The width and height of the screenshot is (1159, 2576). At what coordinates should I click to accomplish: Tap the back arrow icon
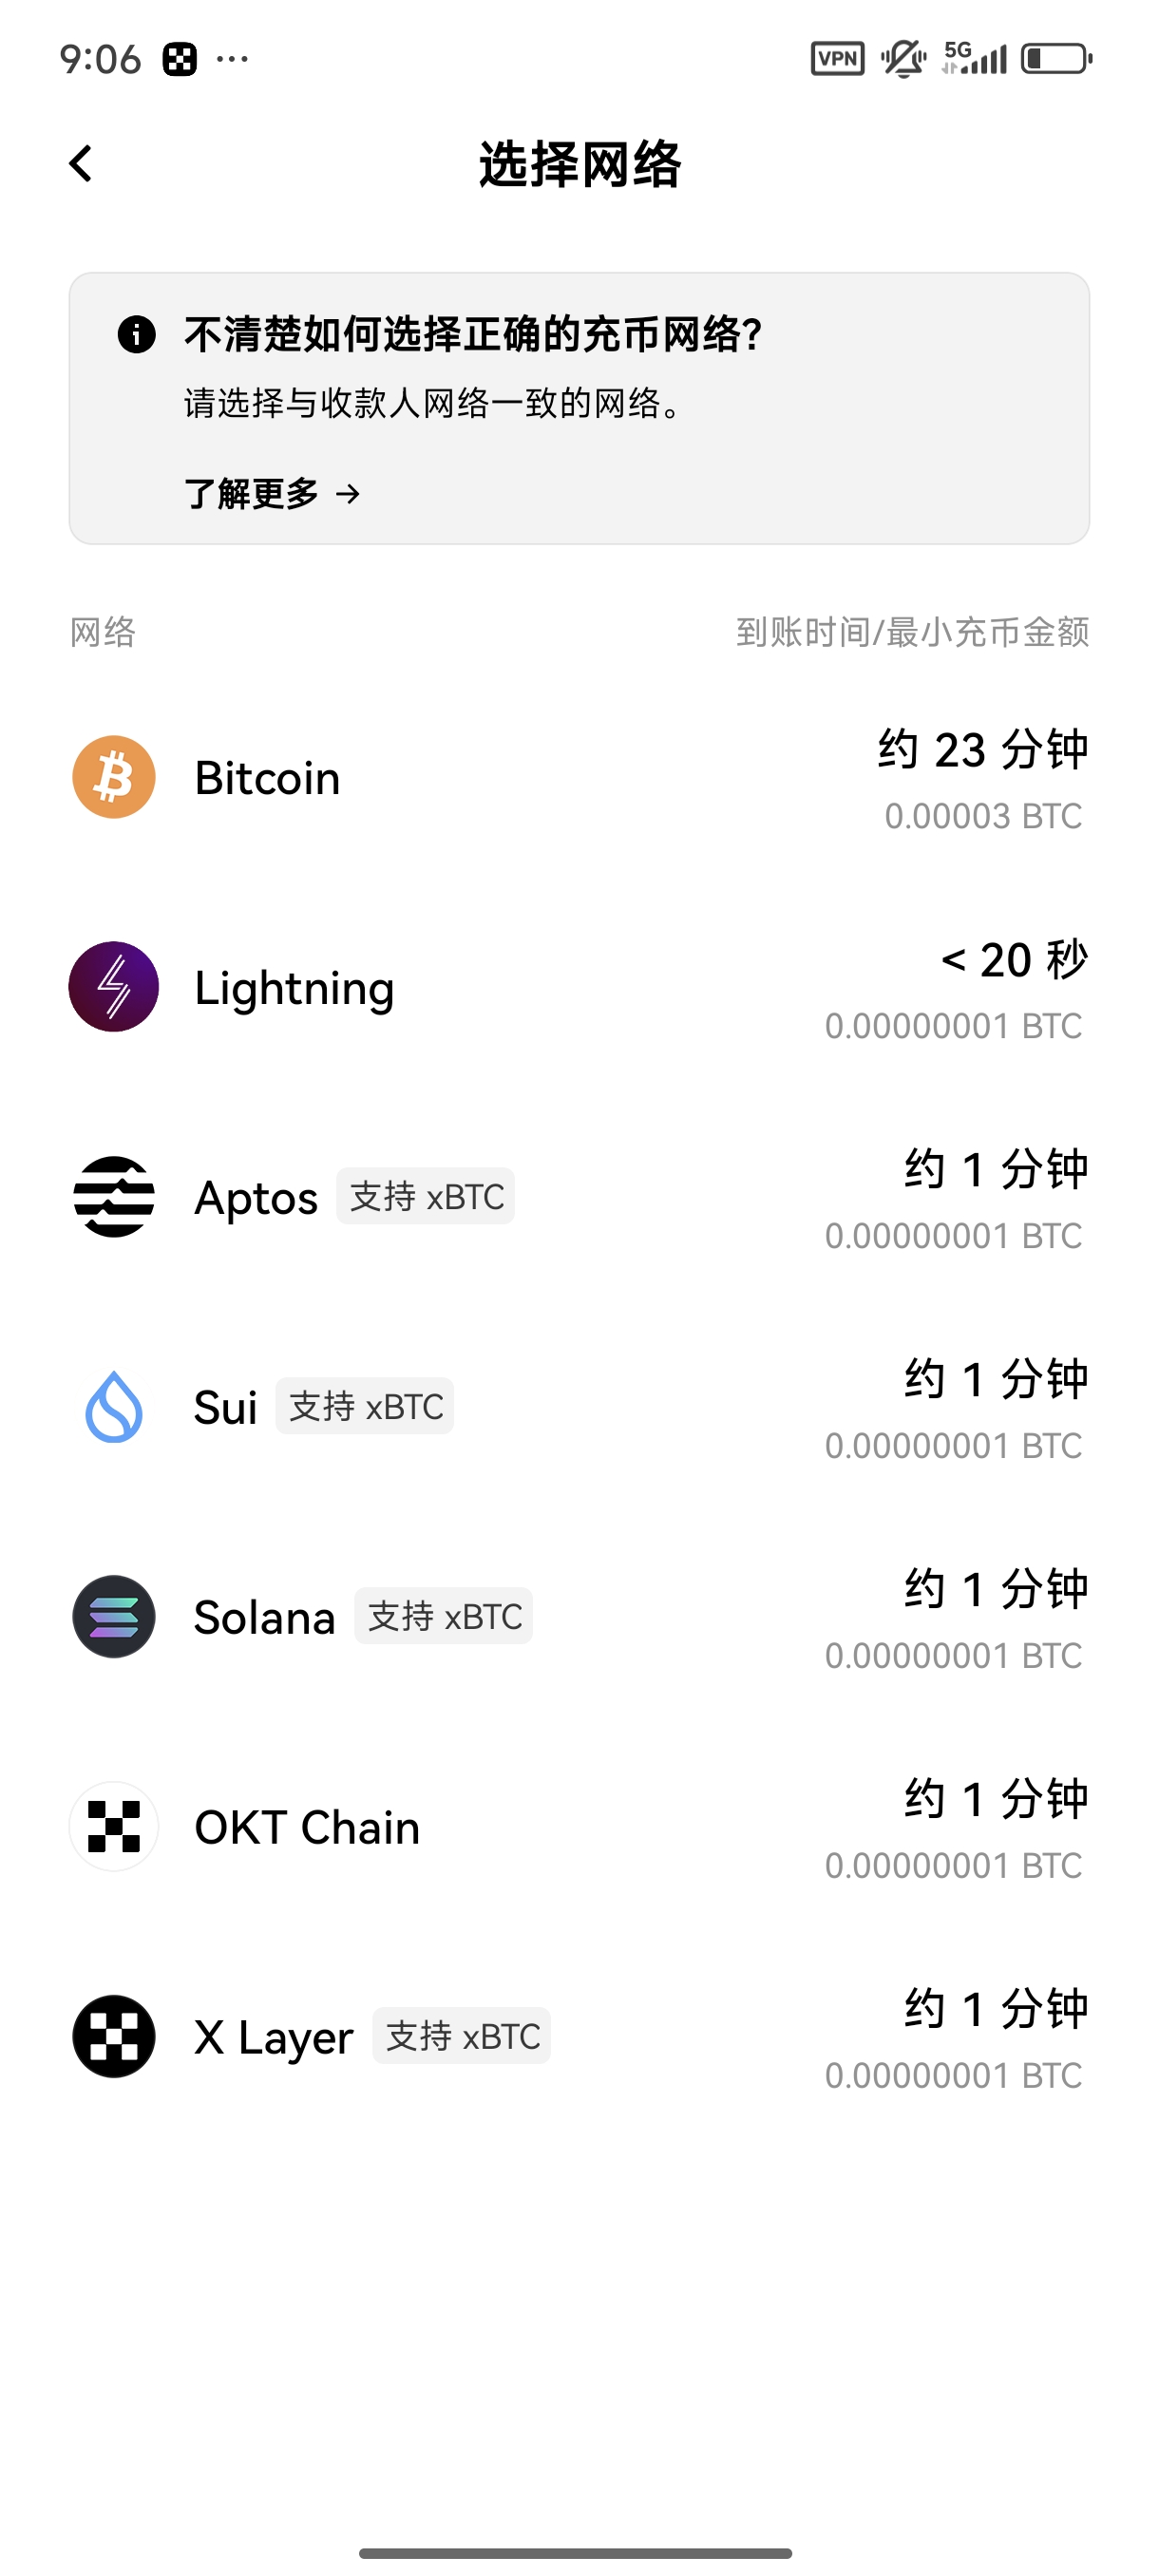tap(81, 164)
